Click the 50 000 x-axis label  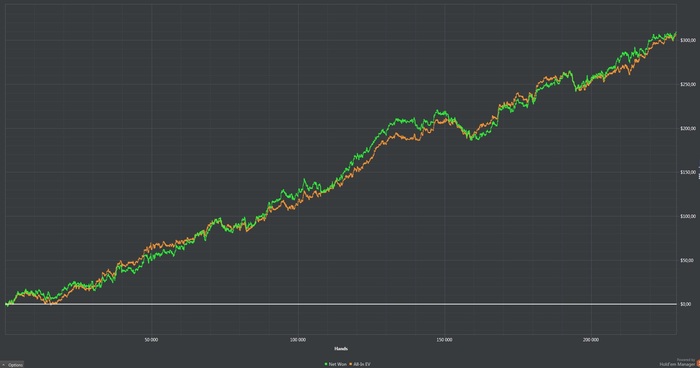[151, 340]
